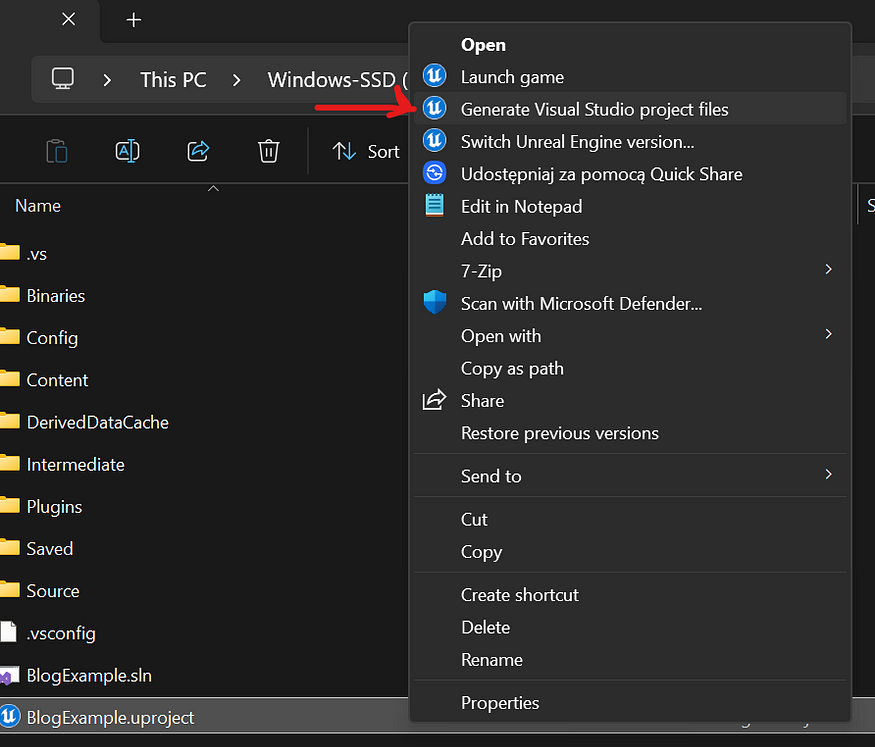This screenshot has width=875, height=747.
Task: Choose Switch Unreal Engine version
Action: [577, 142]
